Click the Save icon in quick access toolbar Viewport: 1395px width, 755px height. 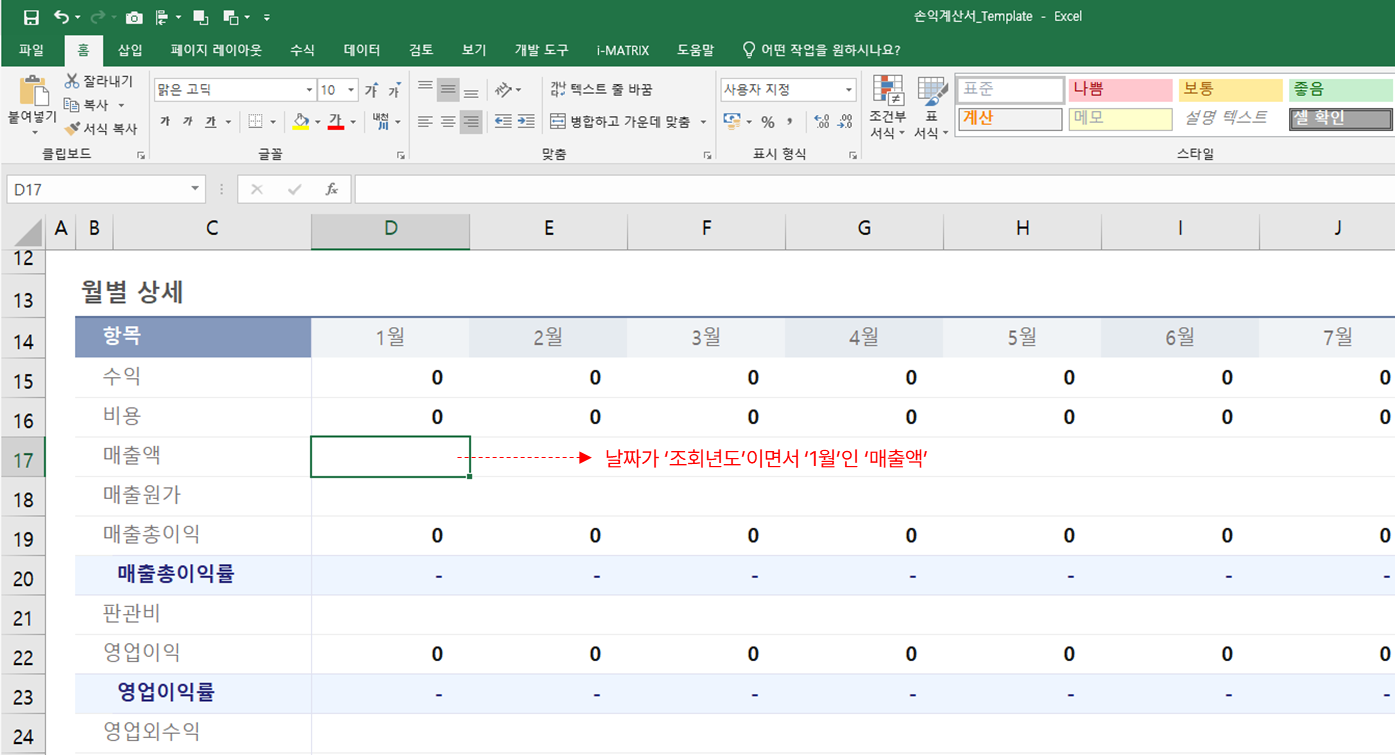pyautogui.click(x=31, y=17)
